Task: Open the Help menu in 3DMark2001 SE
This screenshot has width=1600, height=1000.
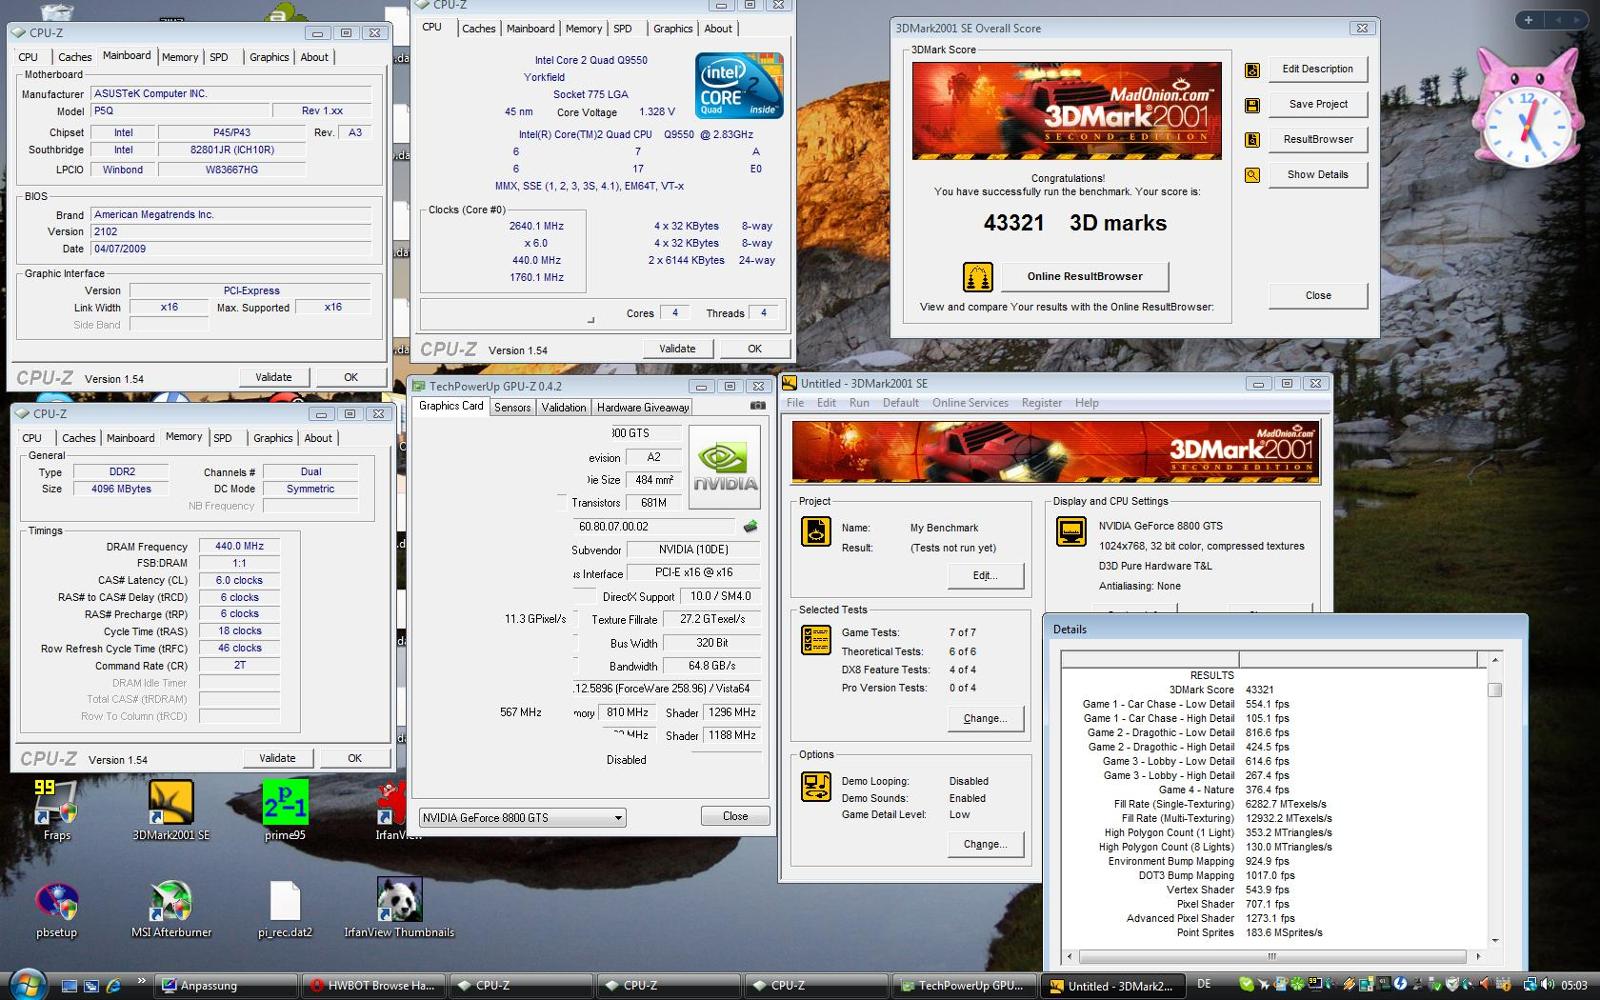Action: (x=1086, y=403)
